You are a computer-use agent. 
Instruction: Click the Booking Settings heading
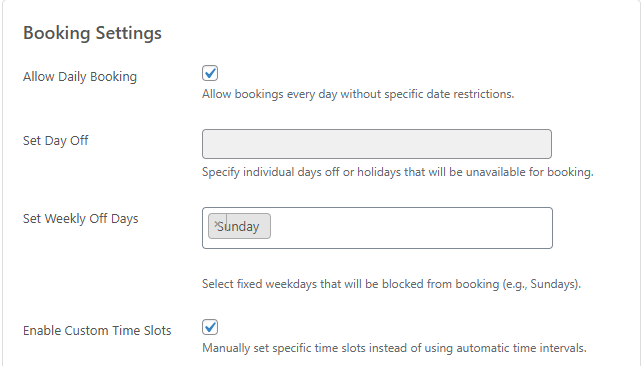92,33
